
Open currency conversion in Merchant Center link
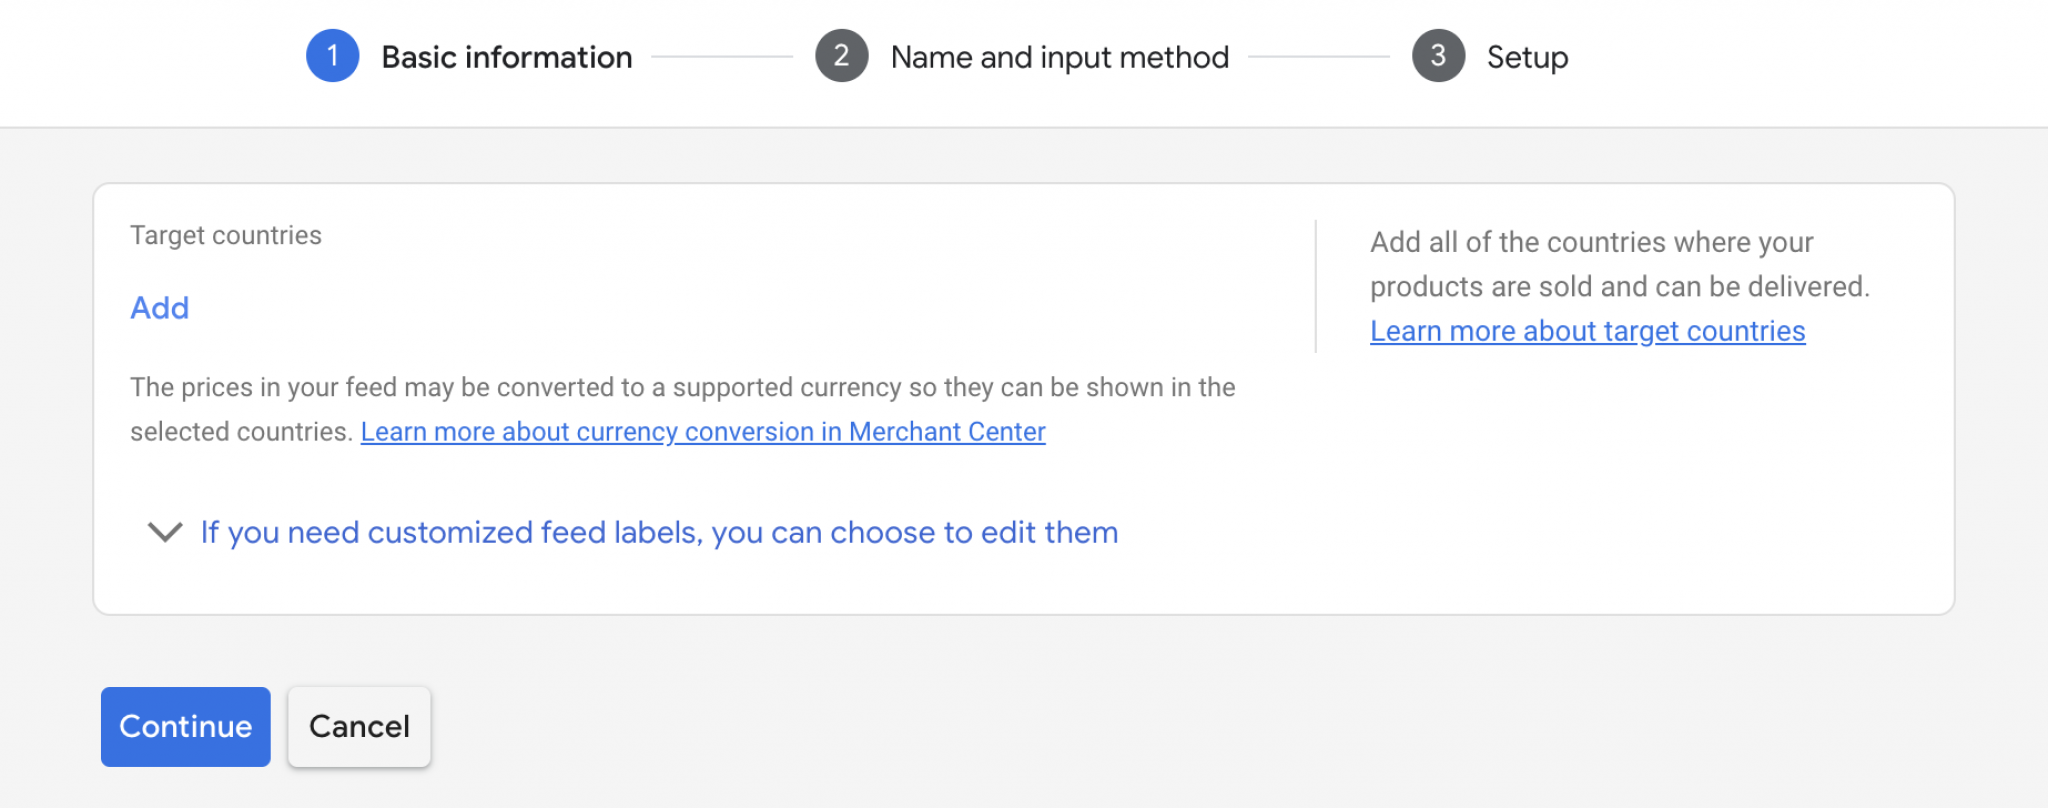click(703, 432)
